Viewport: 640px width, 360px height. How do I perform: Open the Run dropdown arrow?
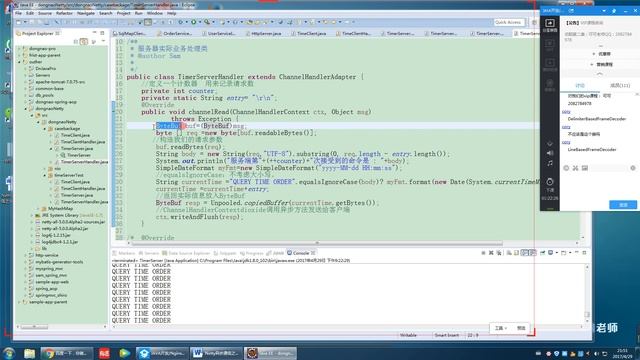click(200, 22)
